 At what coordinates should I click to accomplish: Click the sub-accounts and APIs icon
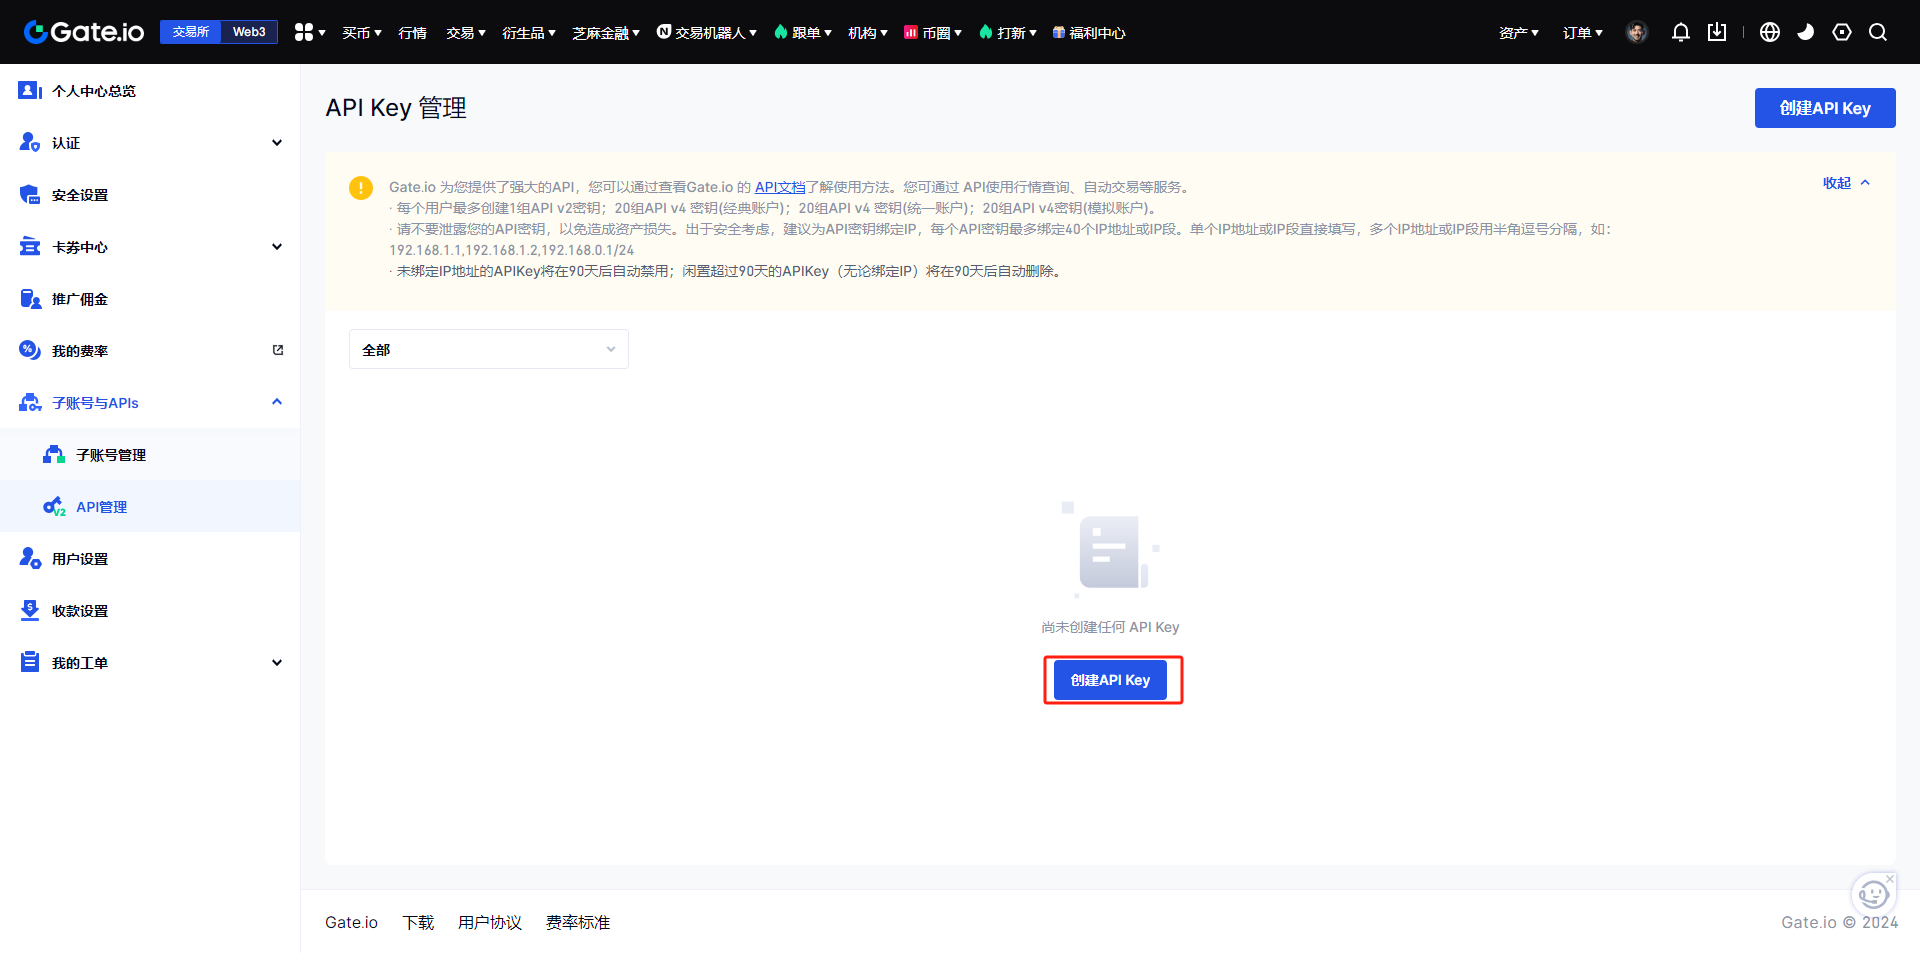[30, 403]
